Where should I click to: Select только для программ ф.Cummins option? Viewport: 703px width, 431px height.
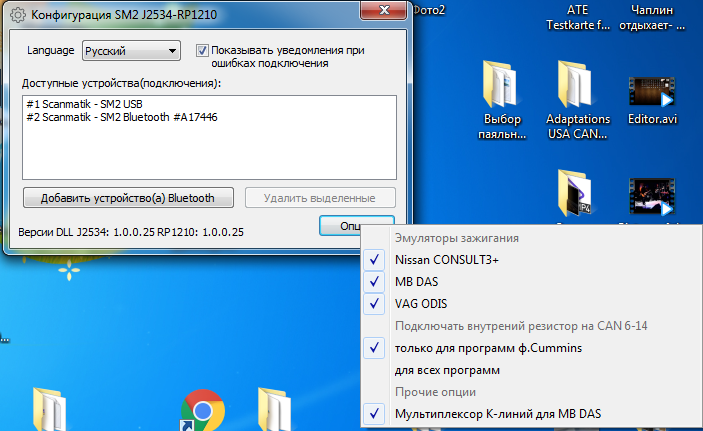pos(531,348)
